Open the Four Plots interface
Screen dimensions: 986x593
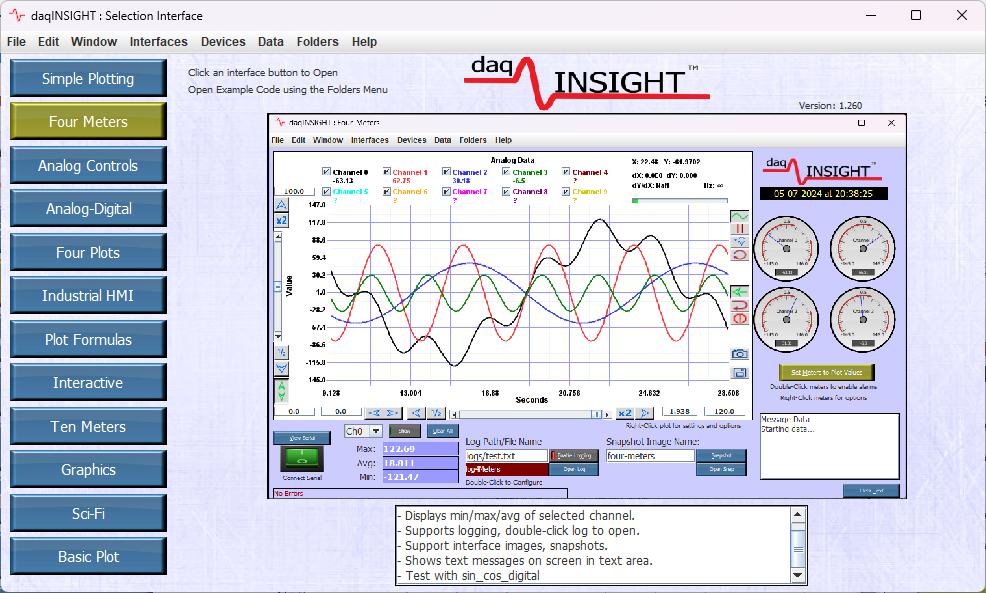click(x=88, y=252)
